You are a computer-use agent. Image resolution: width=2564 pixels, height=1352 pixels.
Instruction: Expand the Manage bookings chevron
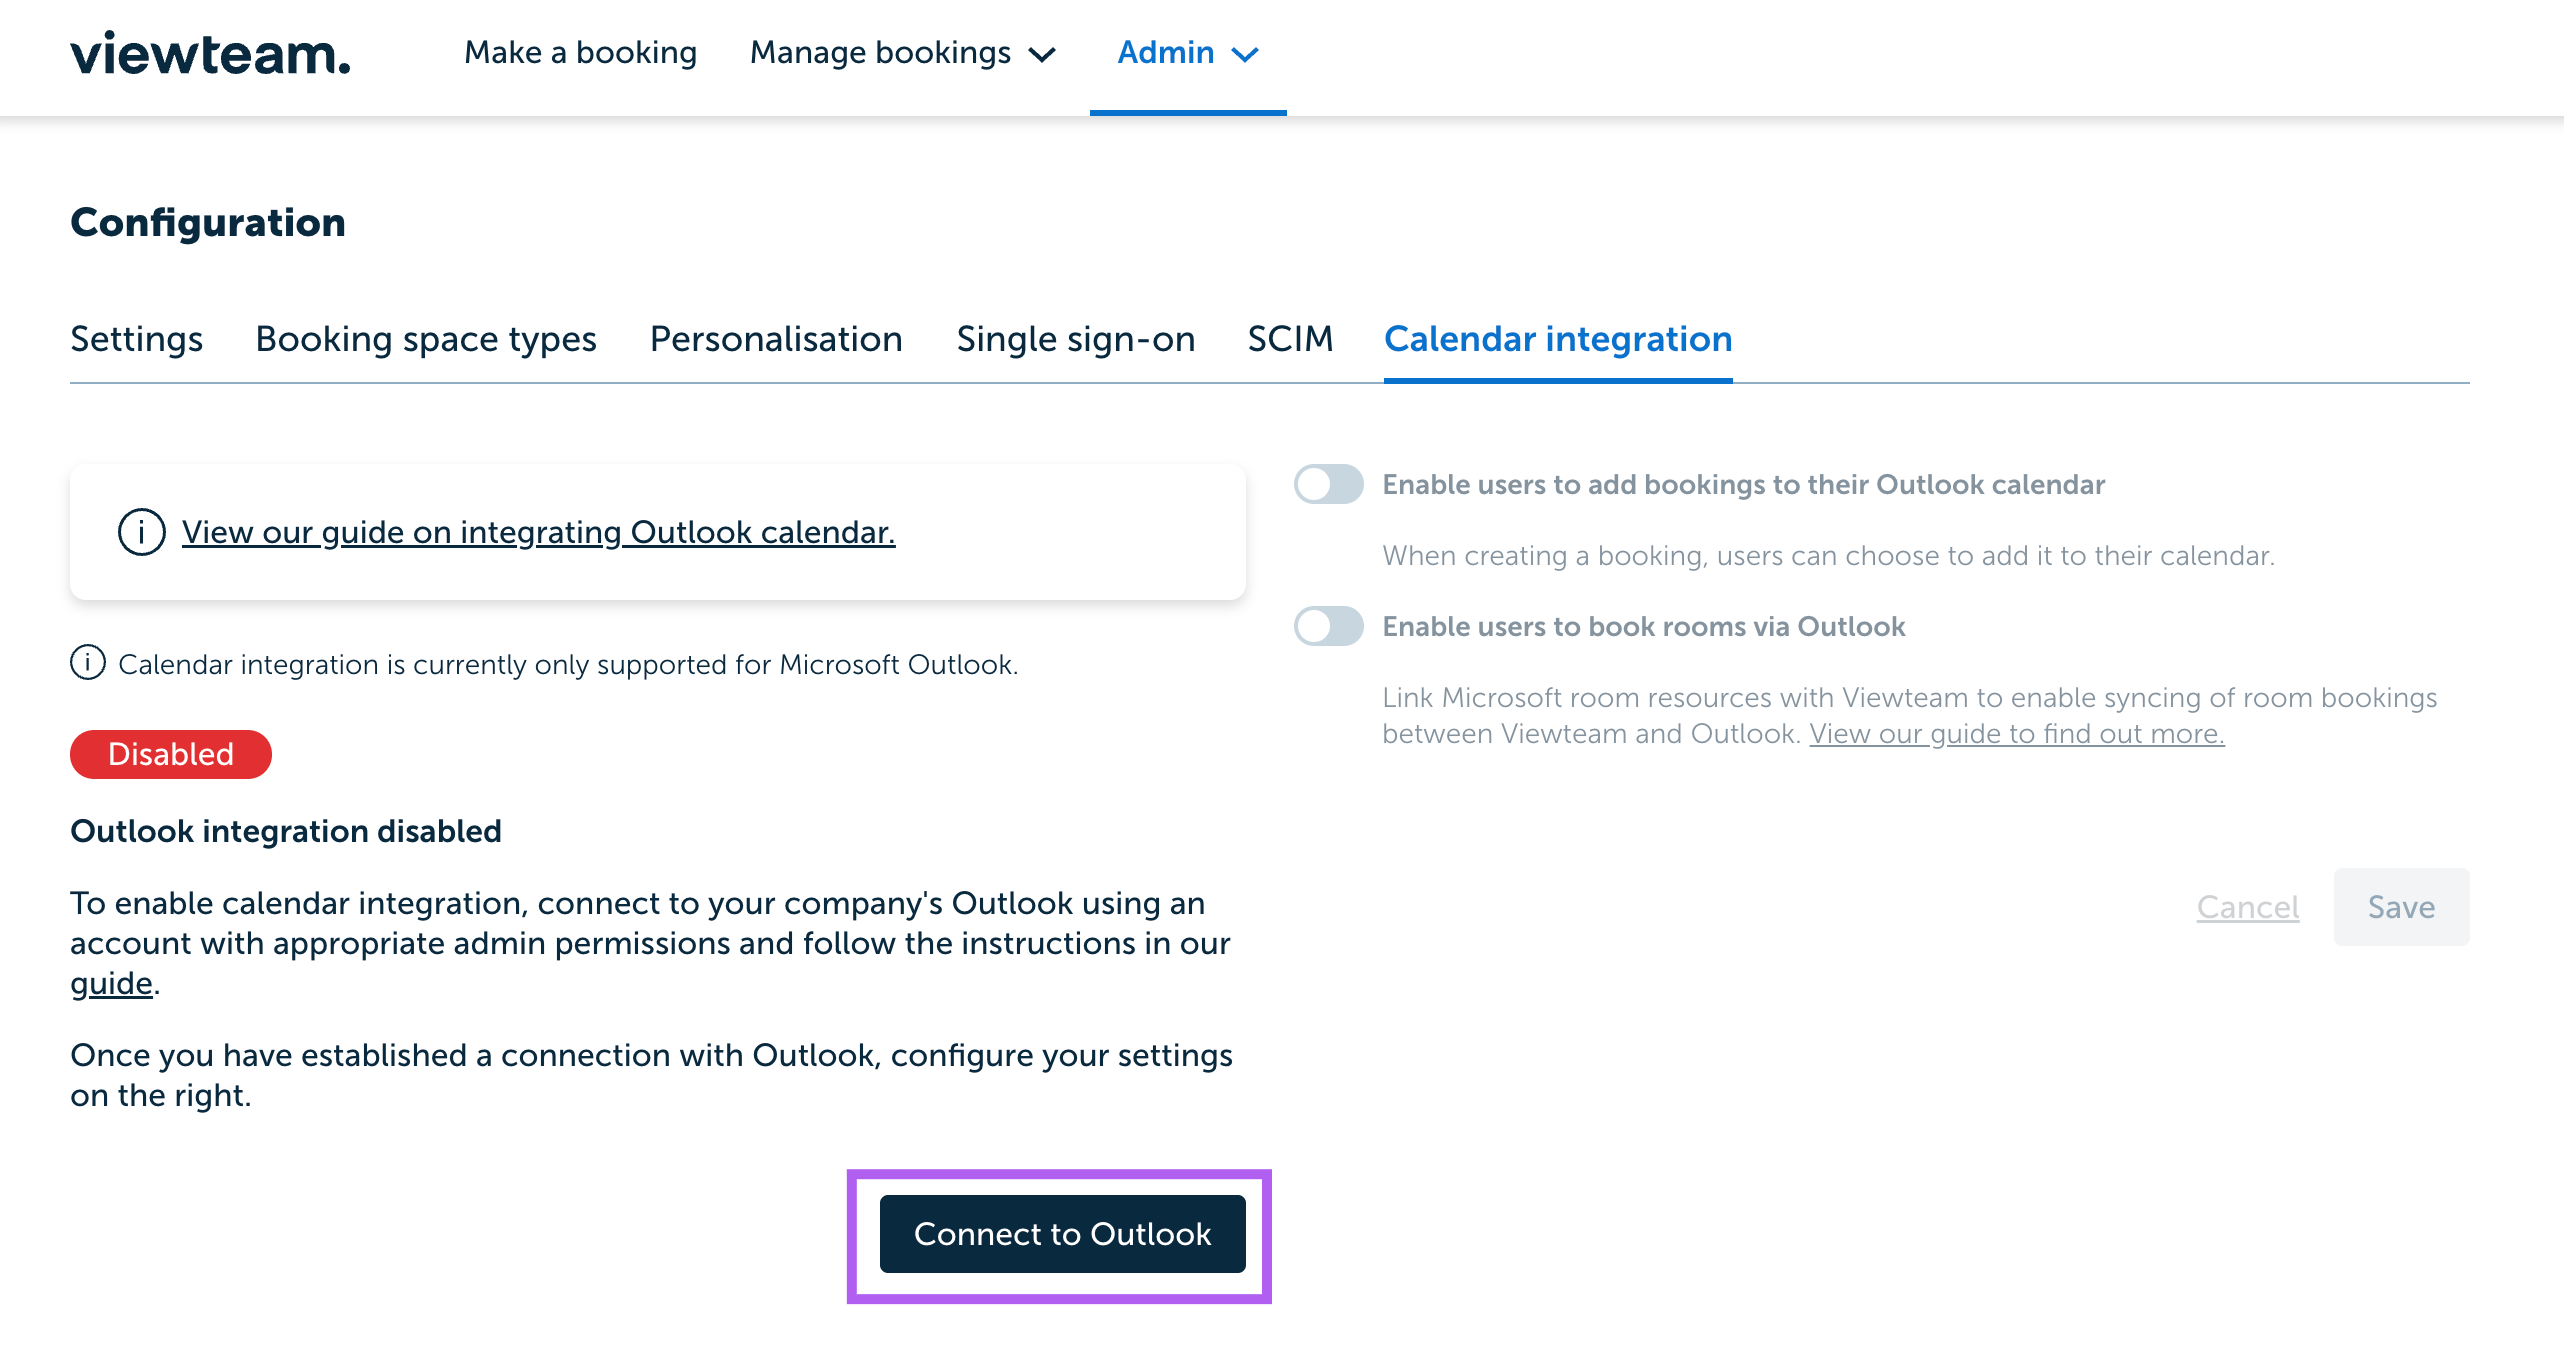[x=1042, y=54]
